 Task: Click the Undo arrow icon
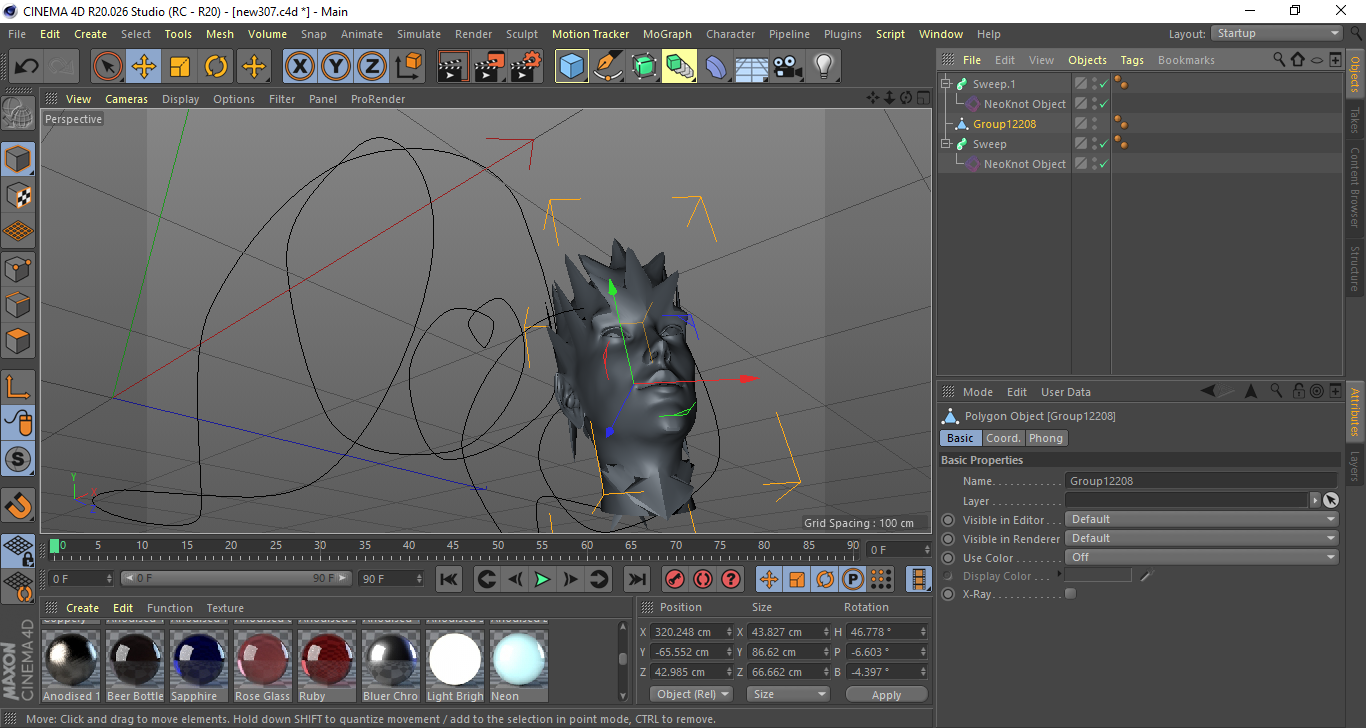point(27,67)
